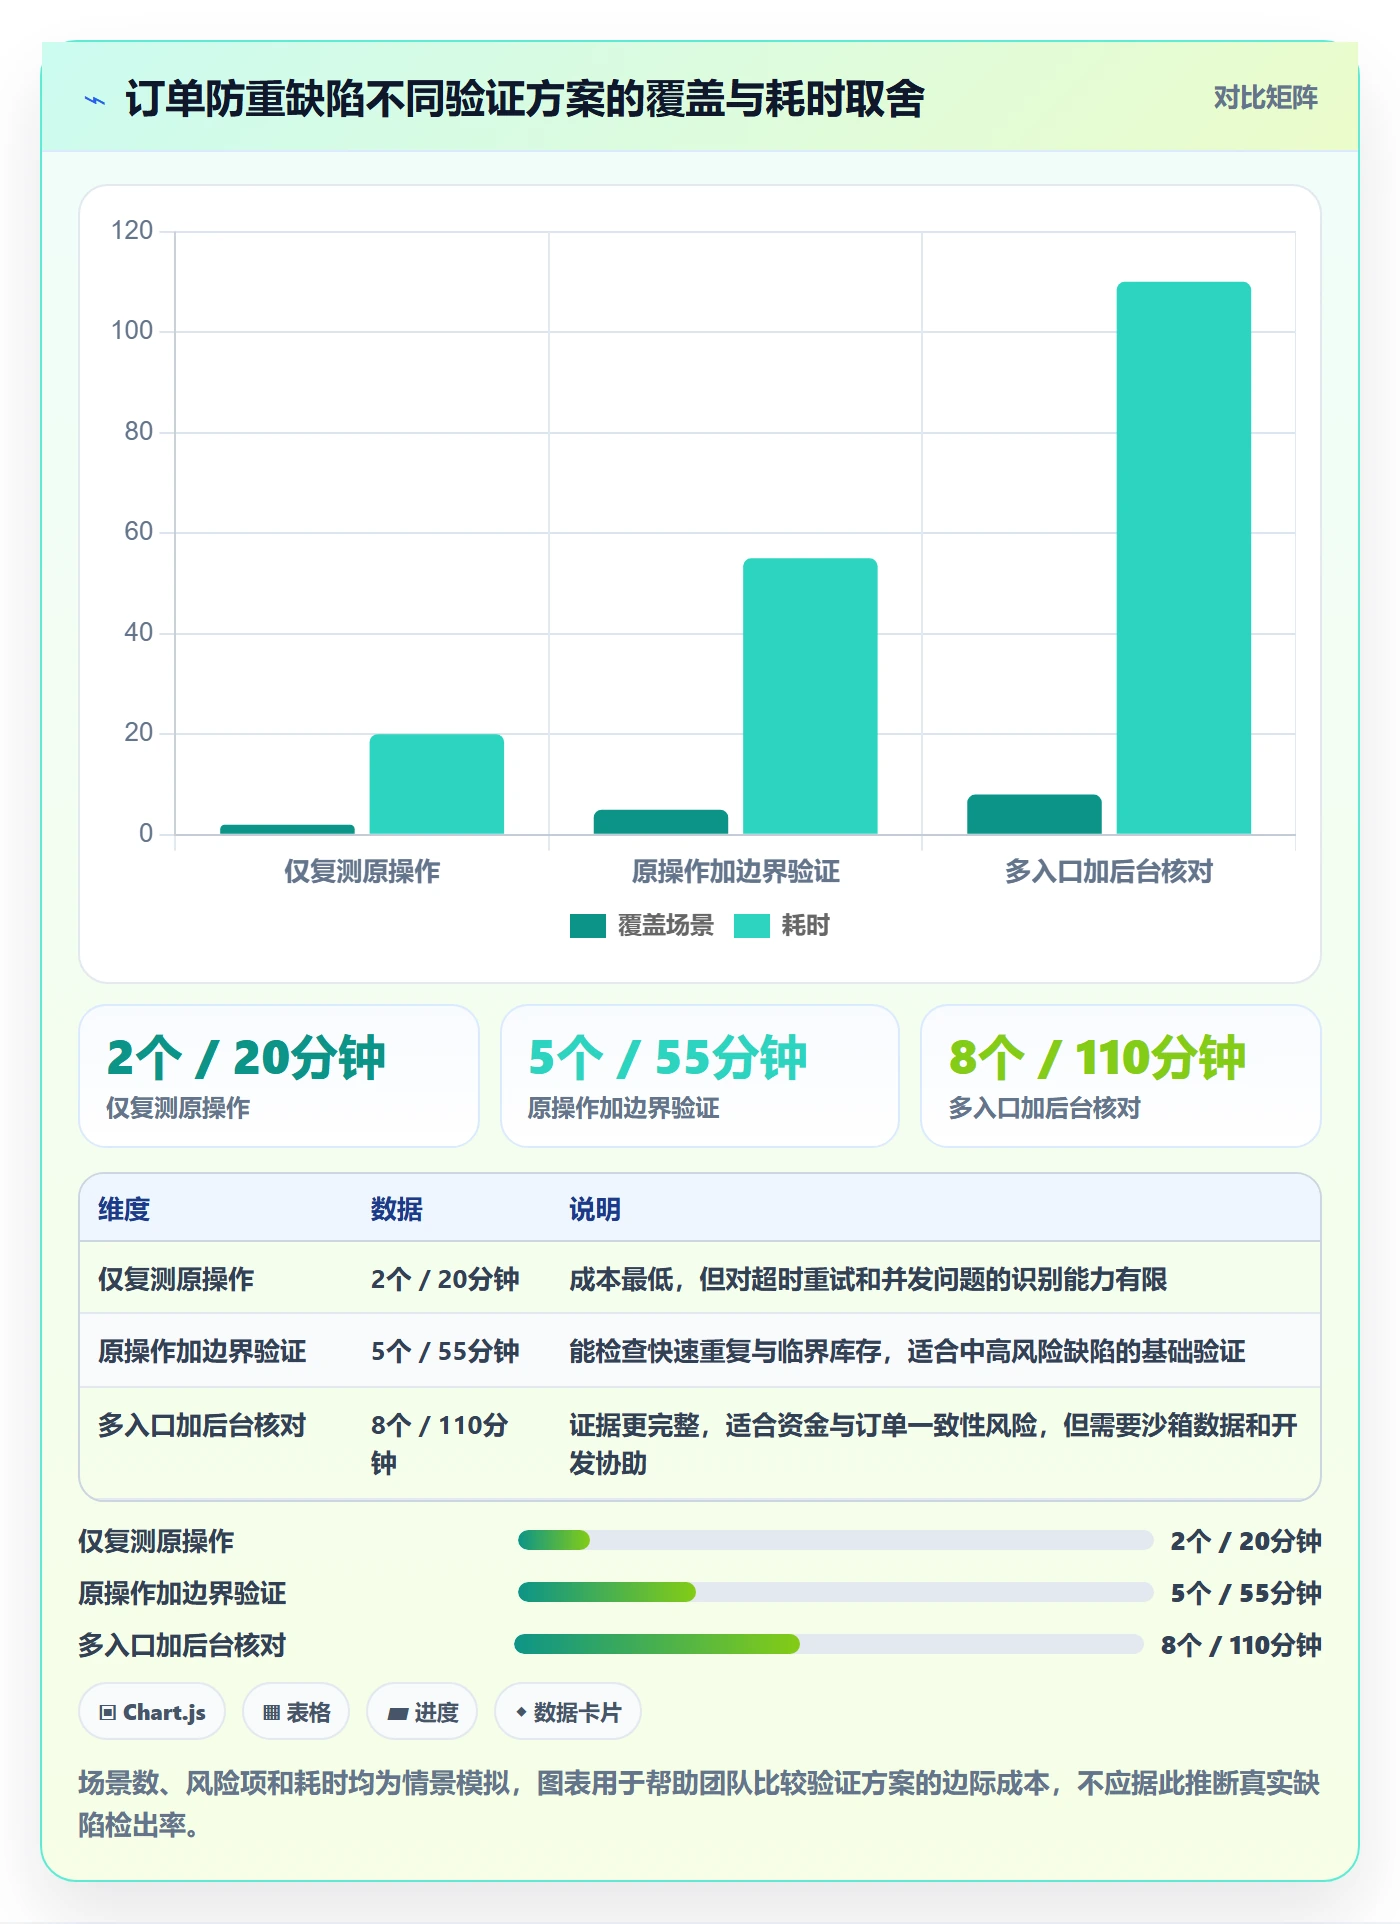Click the 覆盖场景 bar for 多入口加后台核对
The width and height of the screenshot is (1400, 1924).
pyautogui.click(x=1034, y=814)
